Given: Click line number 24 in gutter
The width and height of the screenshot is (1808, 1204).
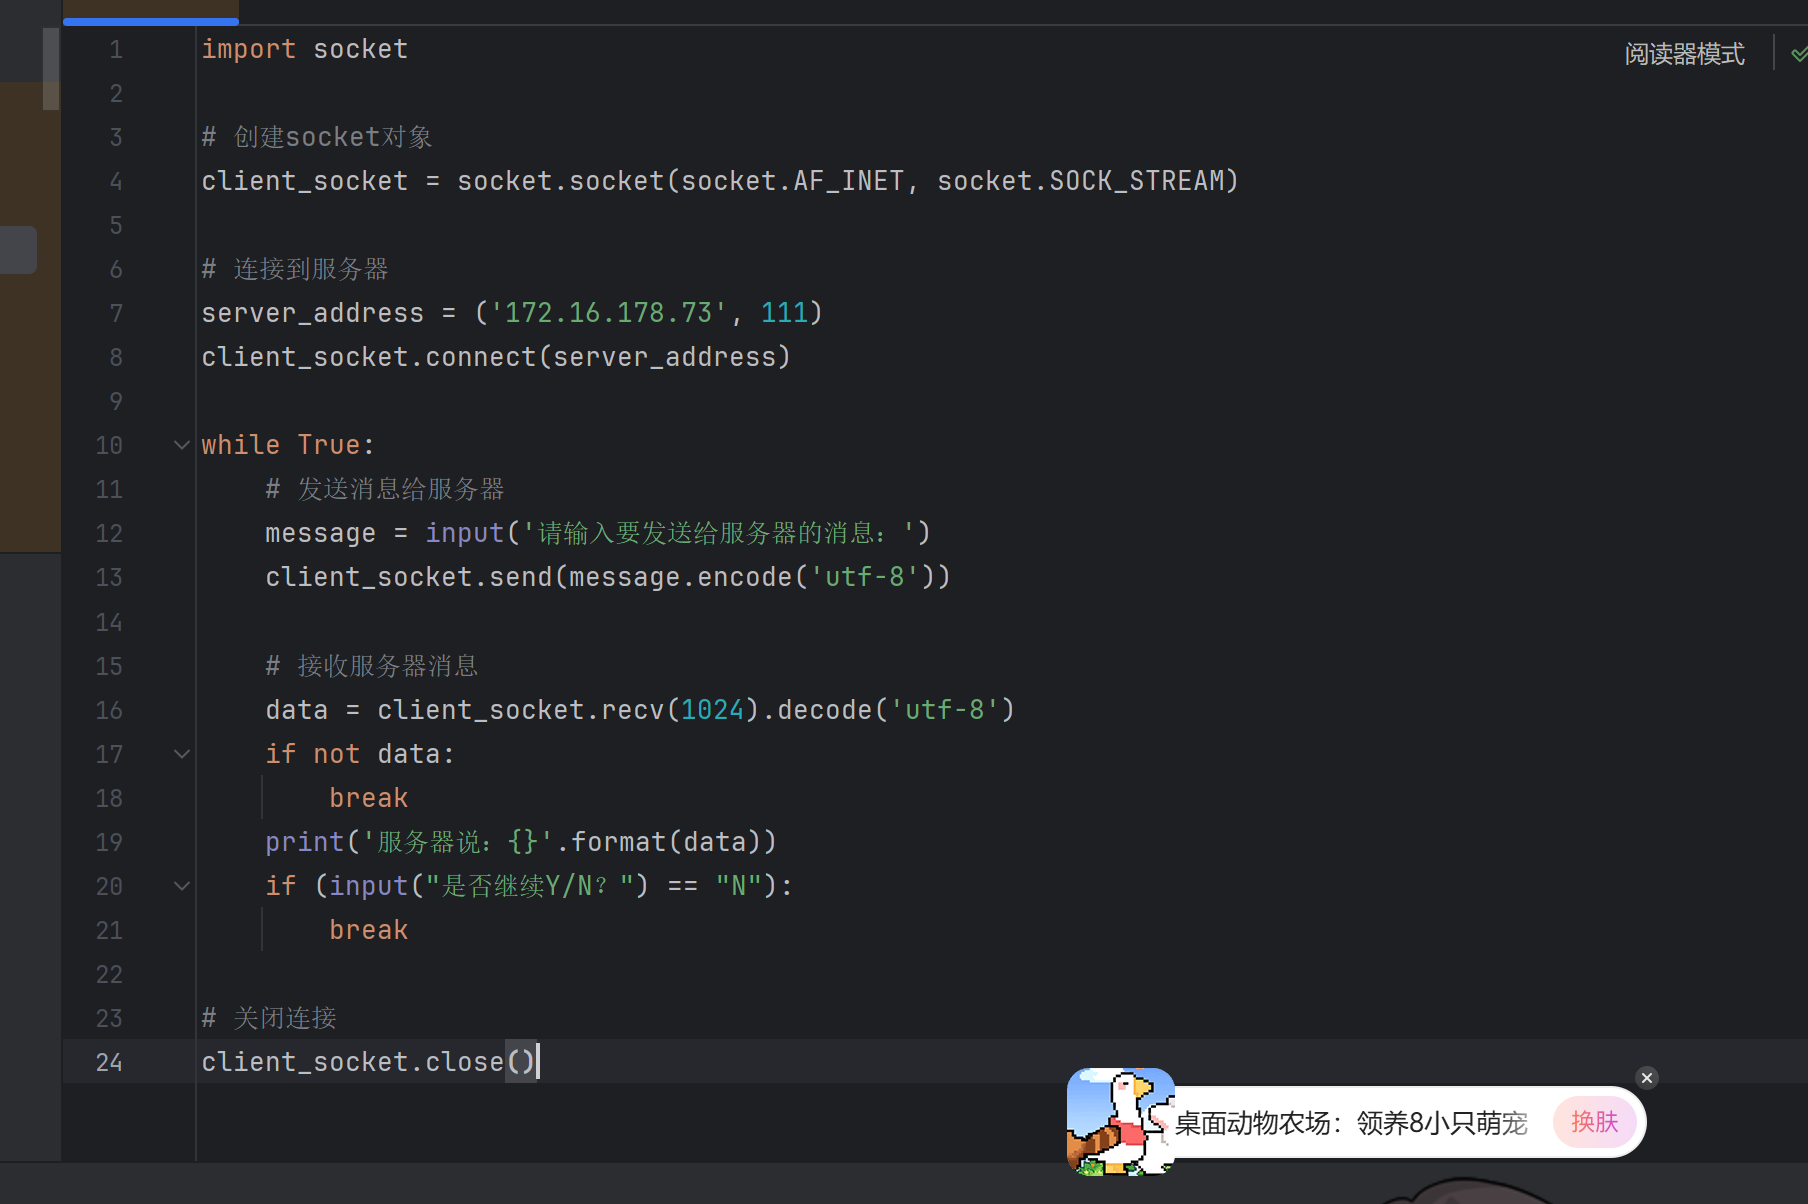Looking at the screenshot, I should pos(109,1062).
